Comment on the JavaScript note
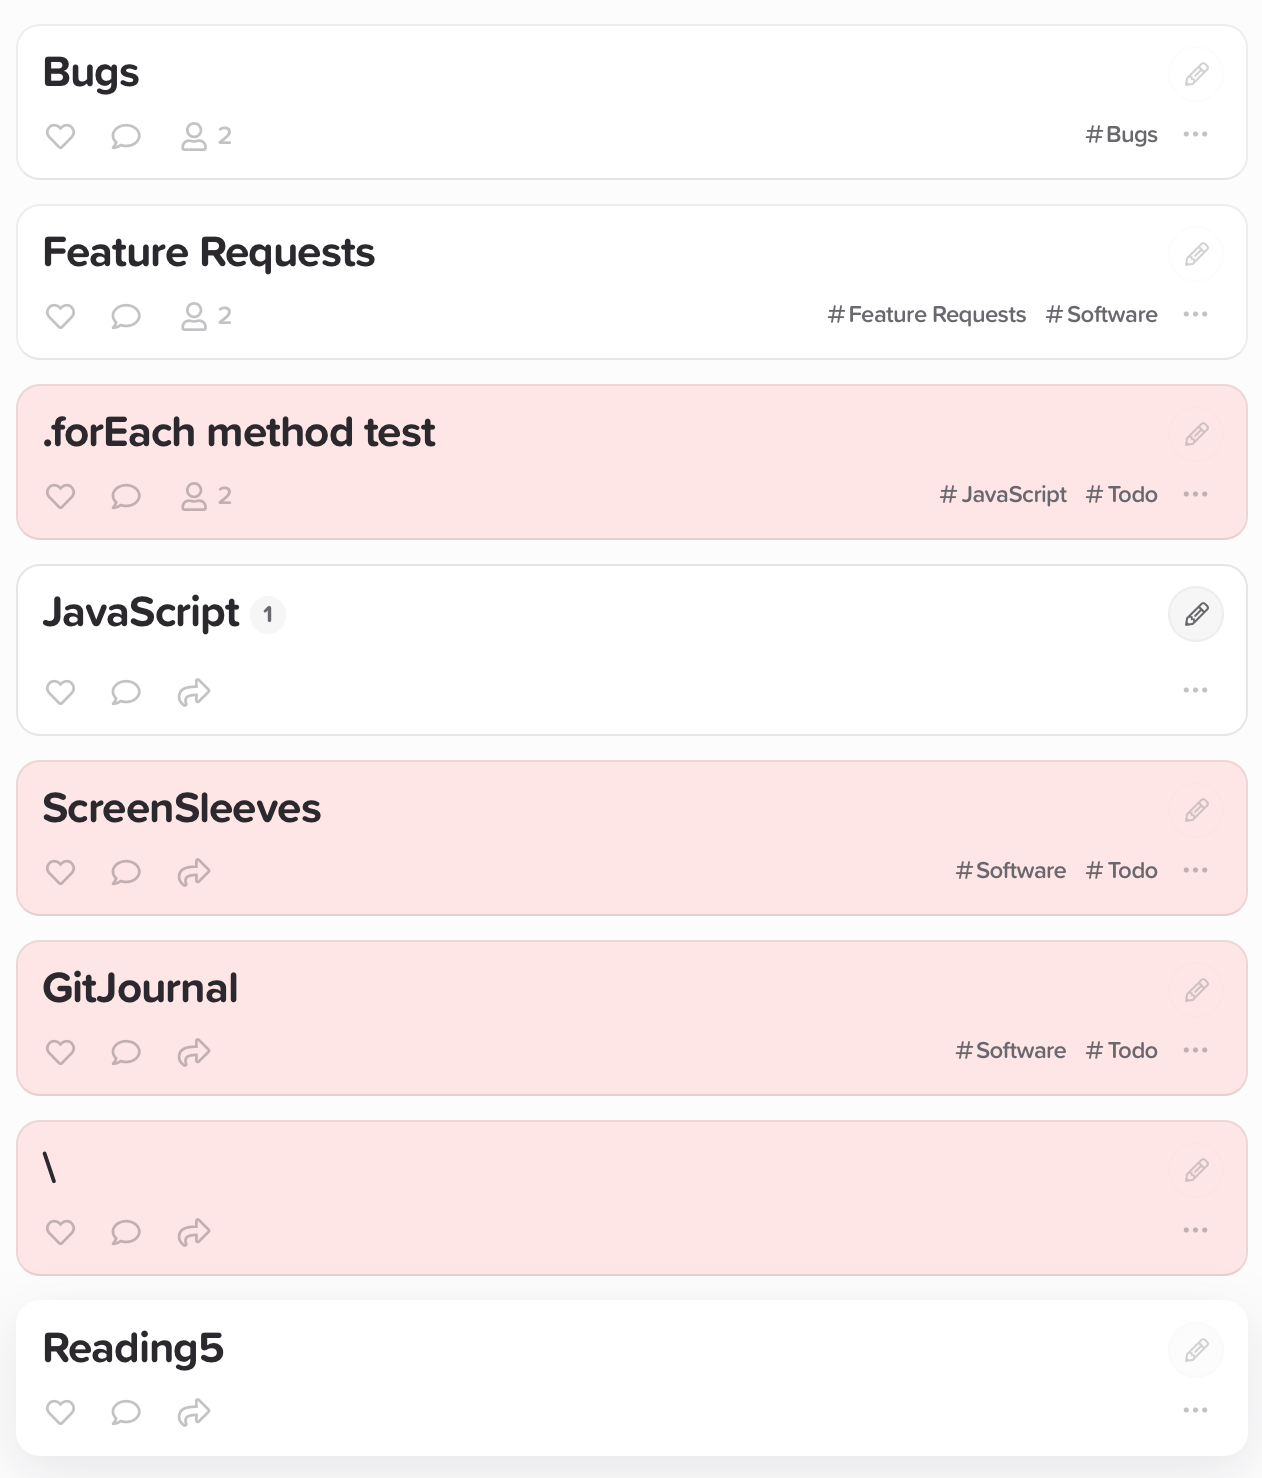Screen dimensions: 1262x1478 (x=126, y=692)
